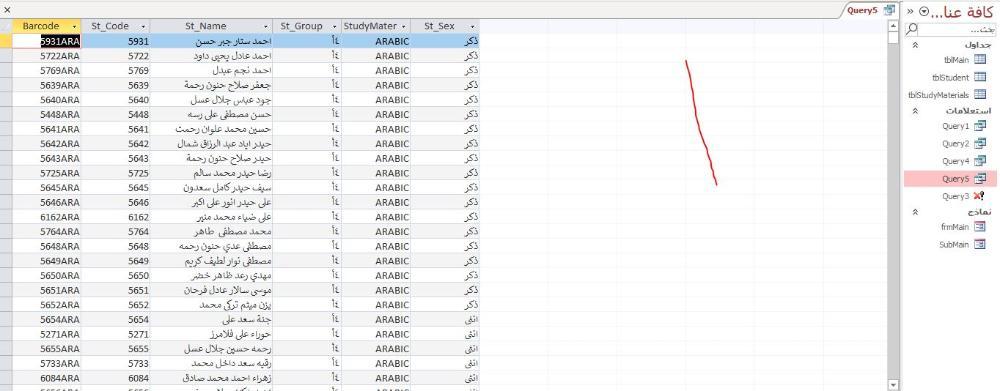Open the St_Name column filter dropdown
Screen dimensions: 1000x391
(265, 26)
